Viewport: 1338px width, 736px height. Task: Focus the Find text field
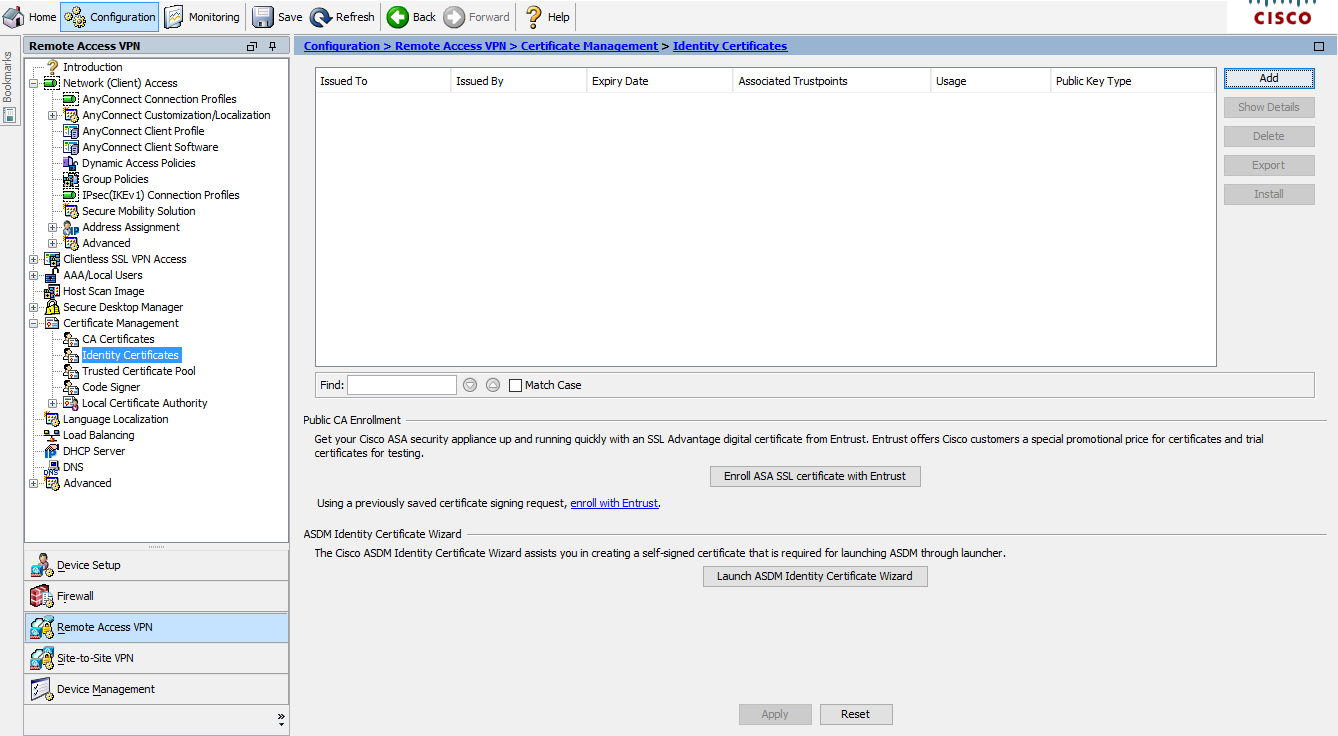tap(402, 385)
